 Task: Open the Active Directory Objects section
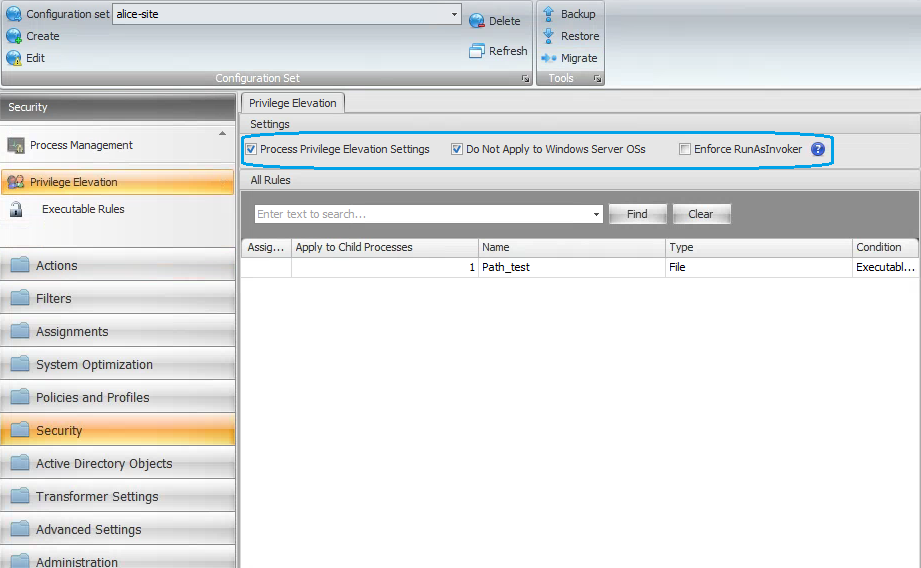(x=117, y=463)
